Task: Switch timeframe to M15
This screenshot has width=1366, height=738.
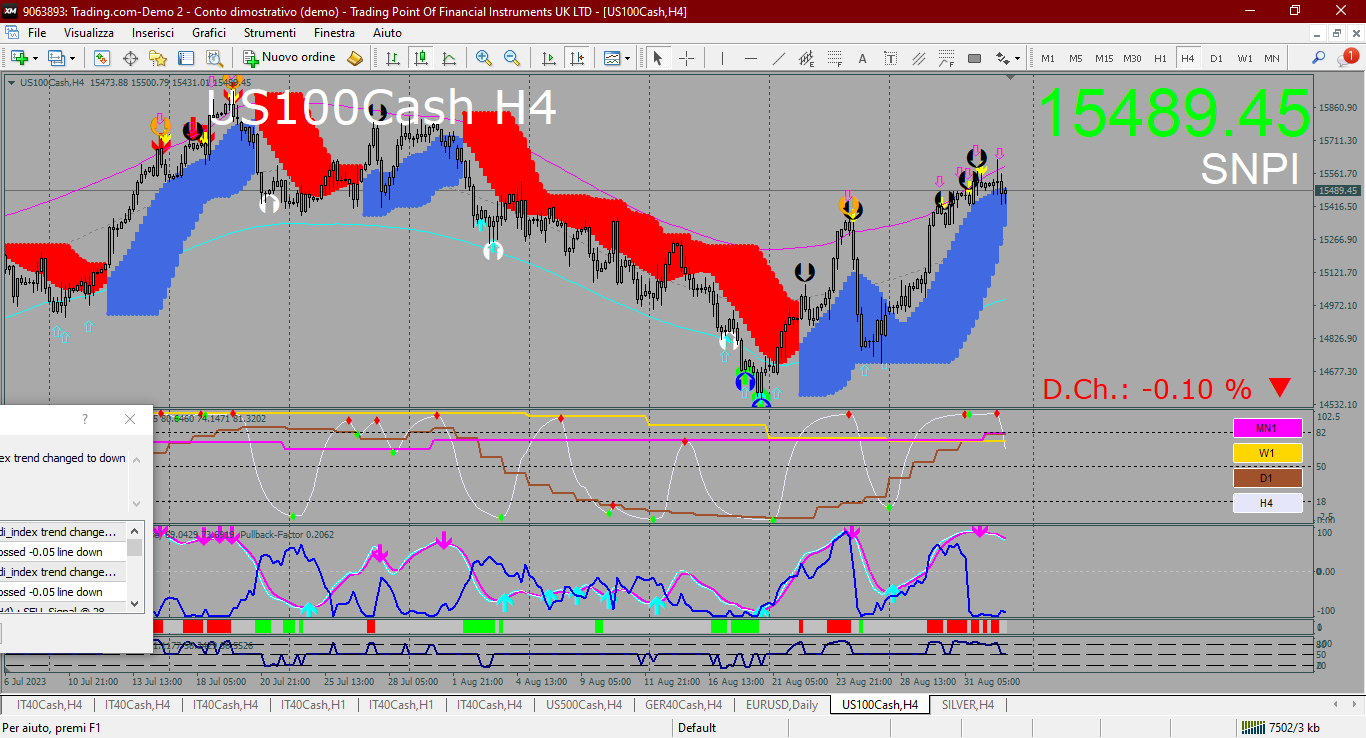Action: point(1104,58)
